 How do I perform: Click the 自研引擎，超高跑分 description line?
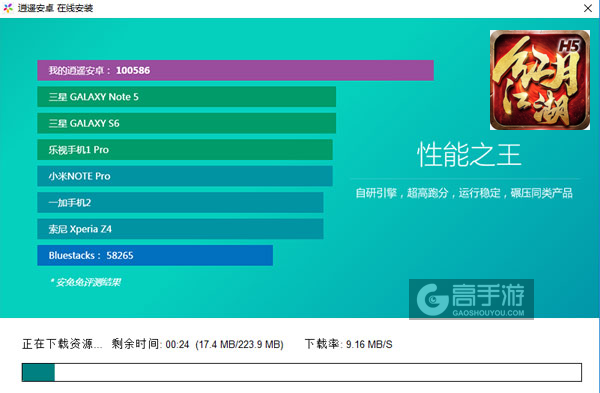click(464, 193)
